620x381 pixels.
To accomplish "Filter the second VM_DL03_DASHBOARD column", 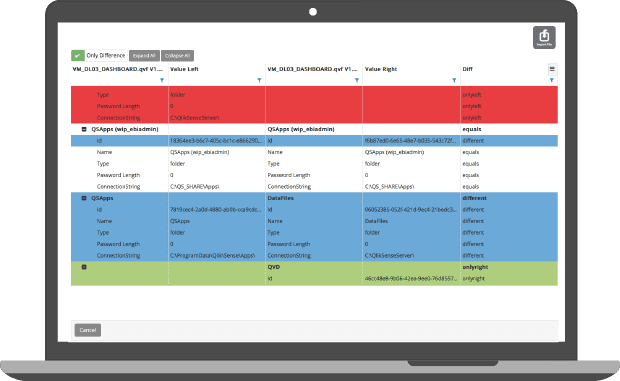I will point(357,80).
